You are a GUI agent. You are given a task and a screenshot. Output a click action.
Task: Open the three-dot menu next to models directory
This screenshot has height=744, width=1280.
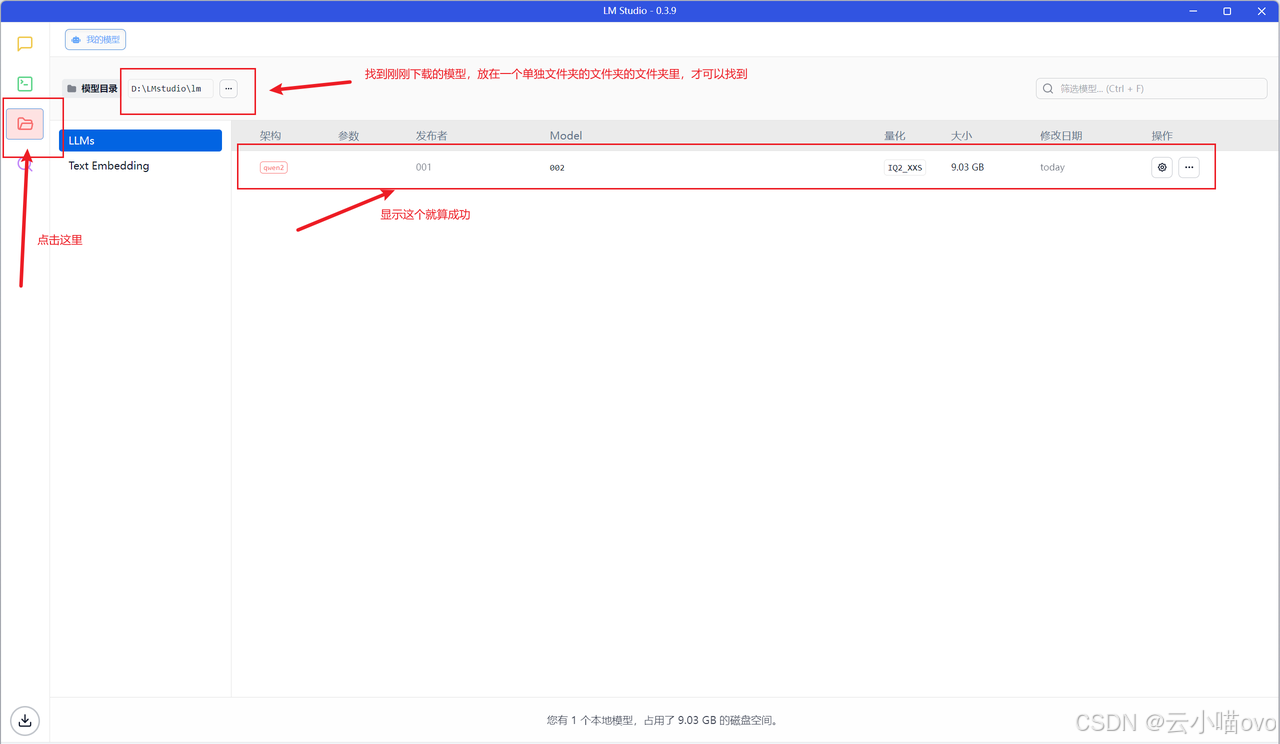point(229,89)
